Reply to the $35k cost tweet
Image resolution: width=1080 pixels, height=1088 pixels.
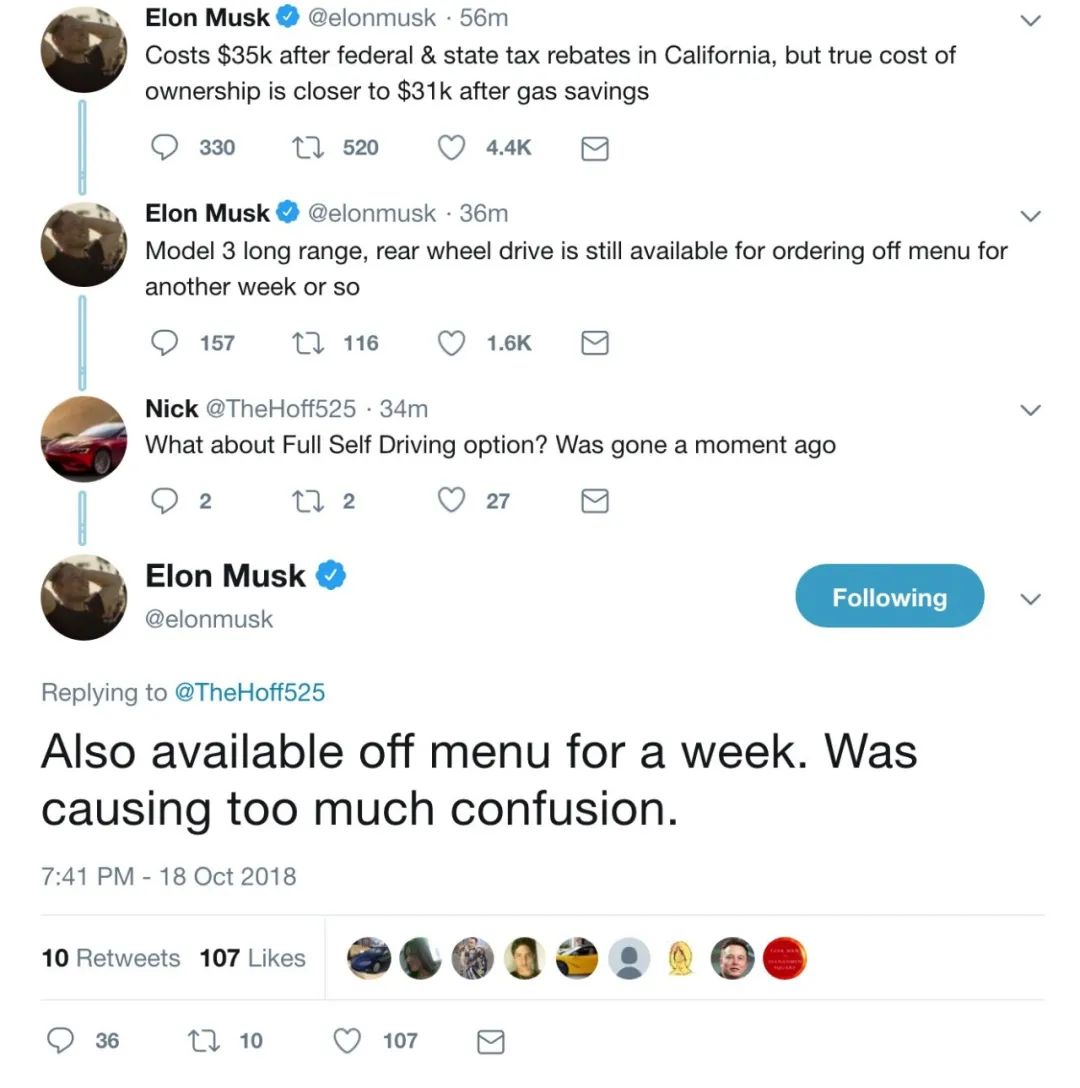(164, 148)
